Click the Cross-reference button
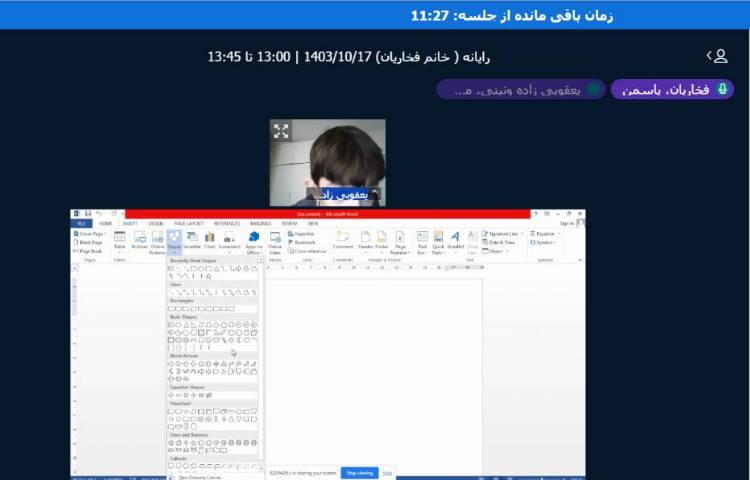Viewport: 750px width, 480px height. click(x=307, y=251)
